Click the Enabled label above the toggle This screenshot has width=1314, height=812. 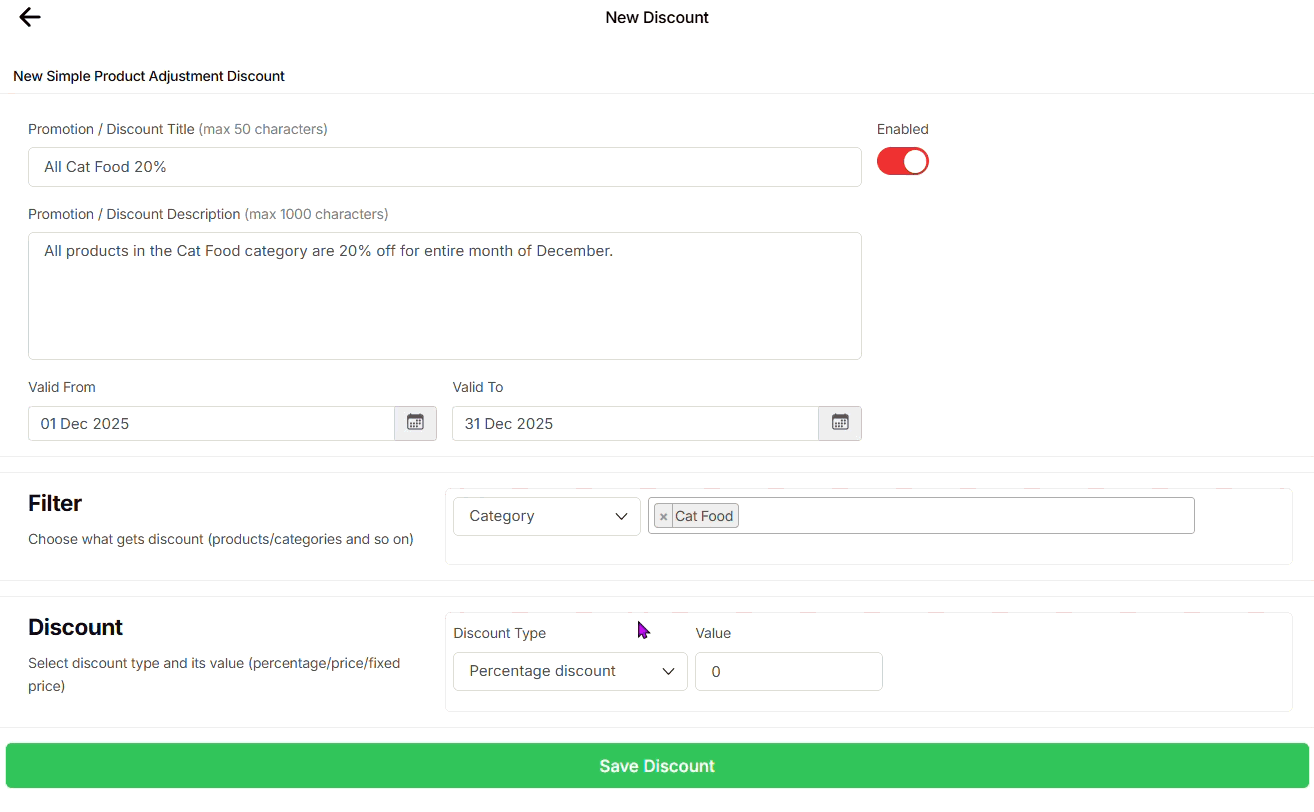pyautogui.click(x=902, y=129)
